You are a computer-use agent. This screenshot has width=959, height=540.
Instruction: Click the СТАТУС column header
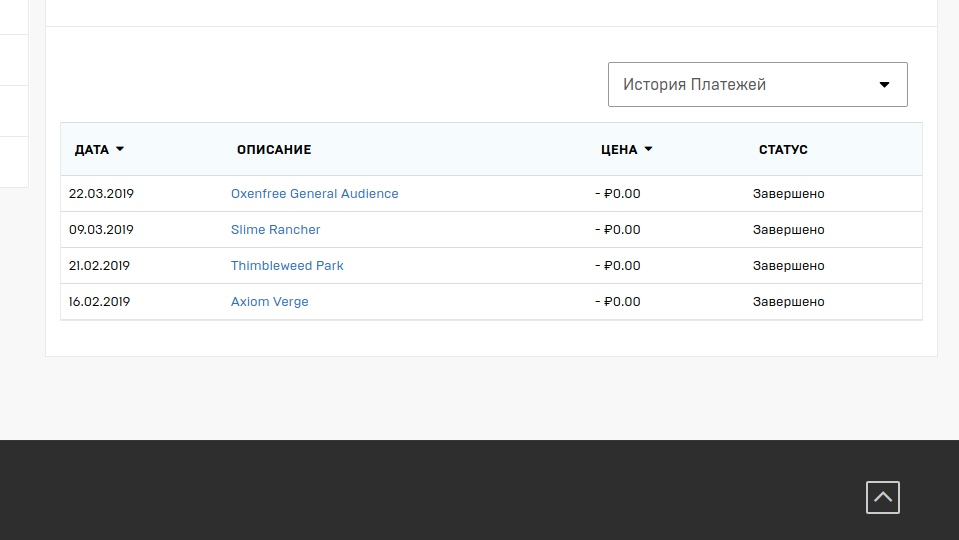[x=783, y=150]
